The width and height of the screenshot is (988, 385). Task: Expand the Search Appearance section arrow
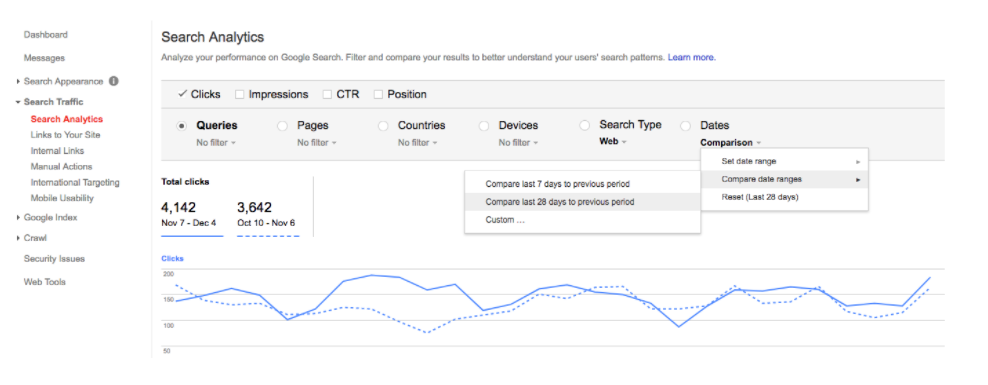(18, 82)
